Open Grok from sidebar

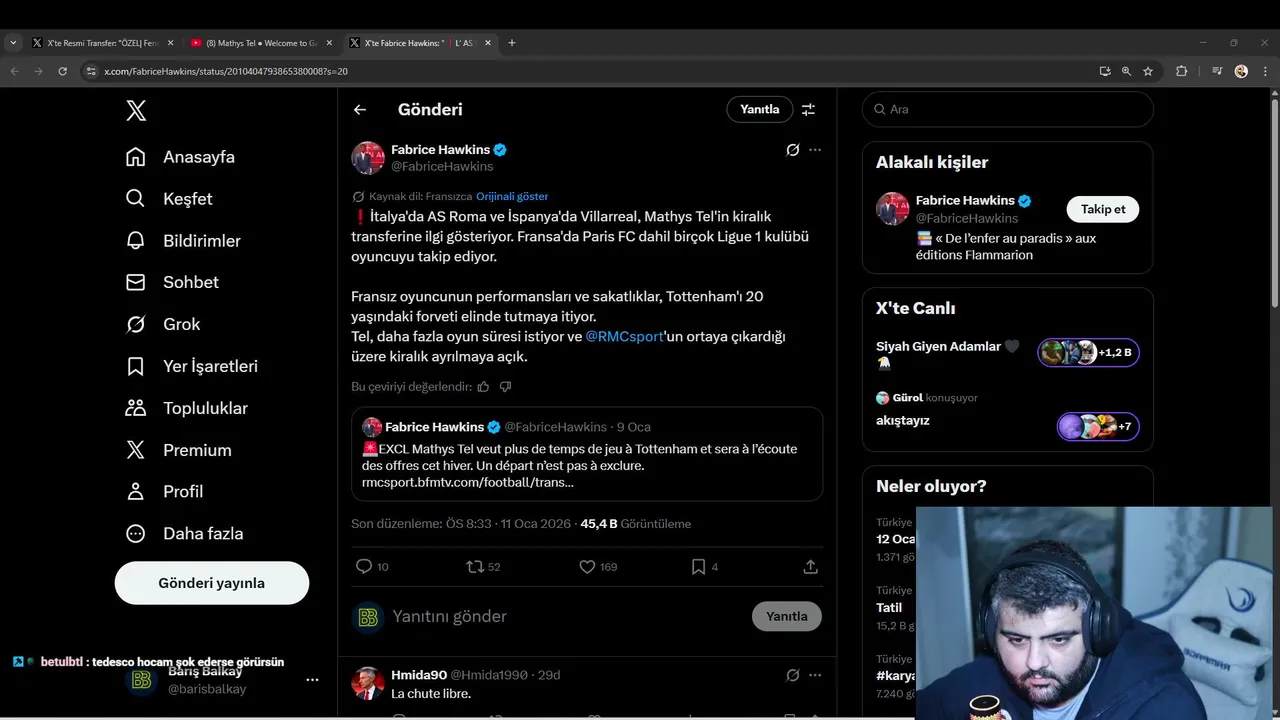(163, 324)
